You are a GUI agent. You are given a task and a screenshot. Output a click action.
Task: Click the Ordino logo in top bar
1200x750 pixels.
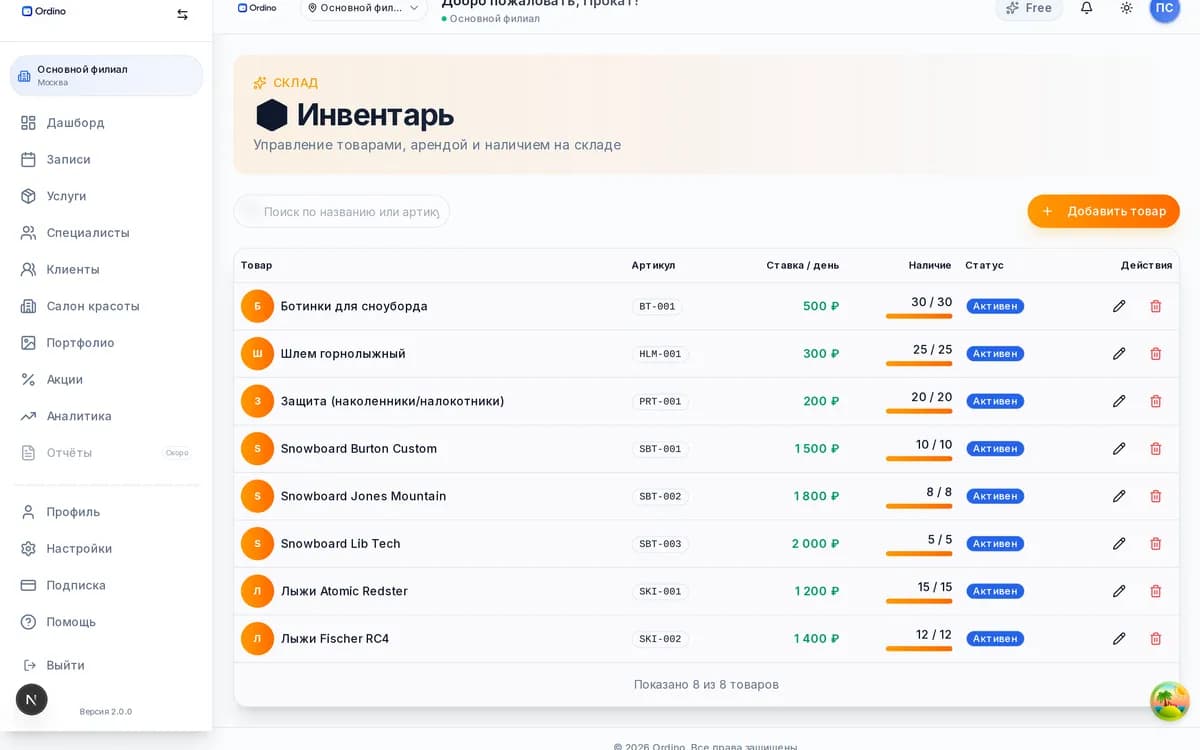point(257,7)
